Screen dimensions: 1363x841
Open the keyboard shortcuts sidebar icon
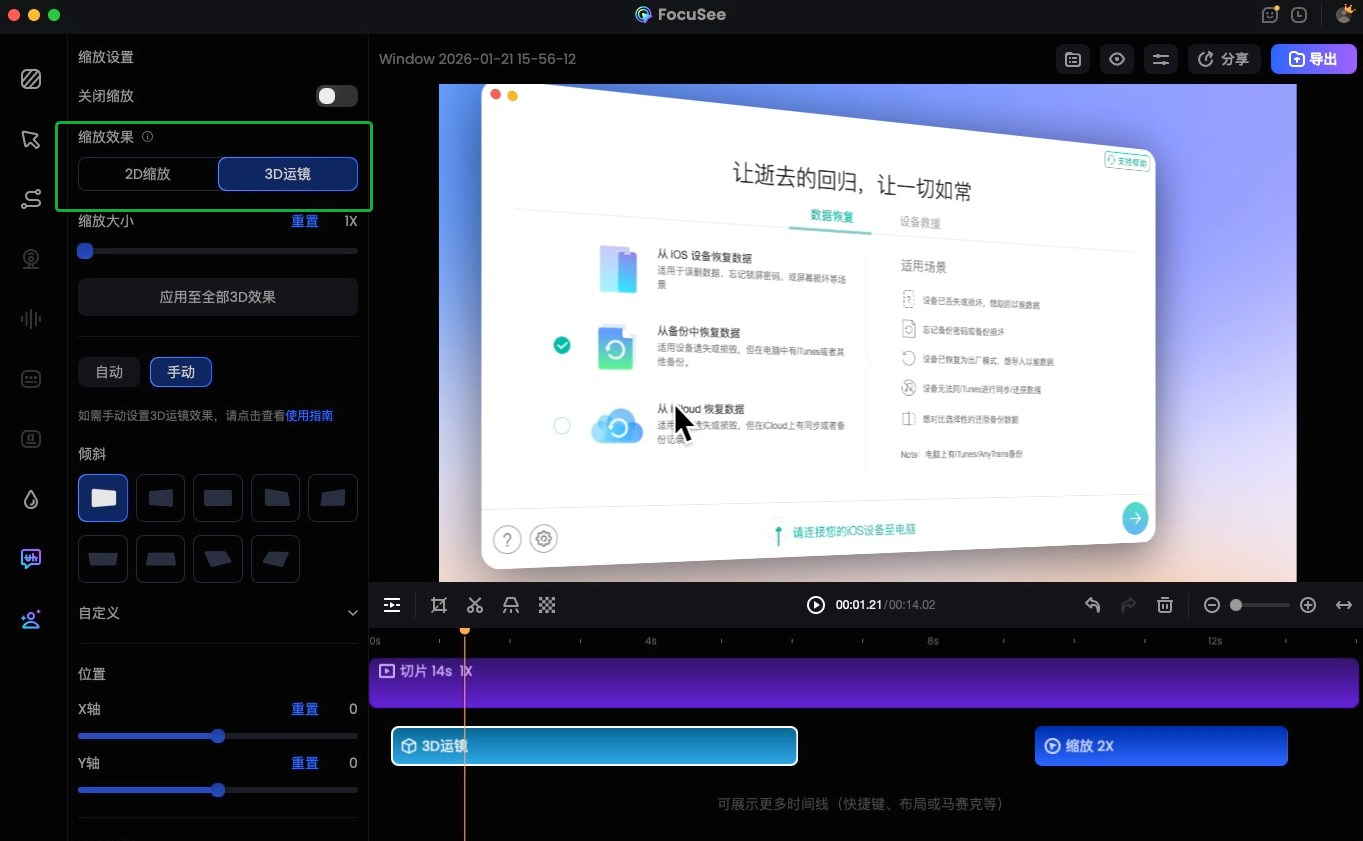click(31, 379)
